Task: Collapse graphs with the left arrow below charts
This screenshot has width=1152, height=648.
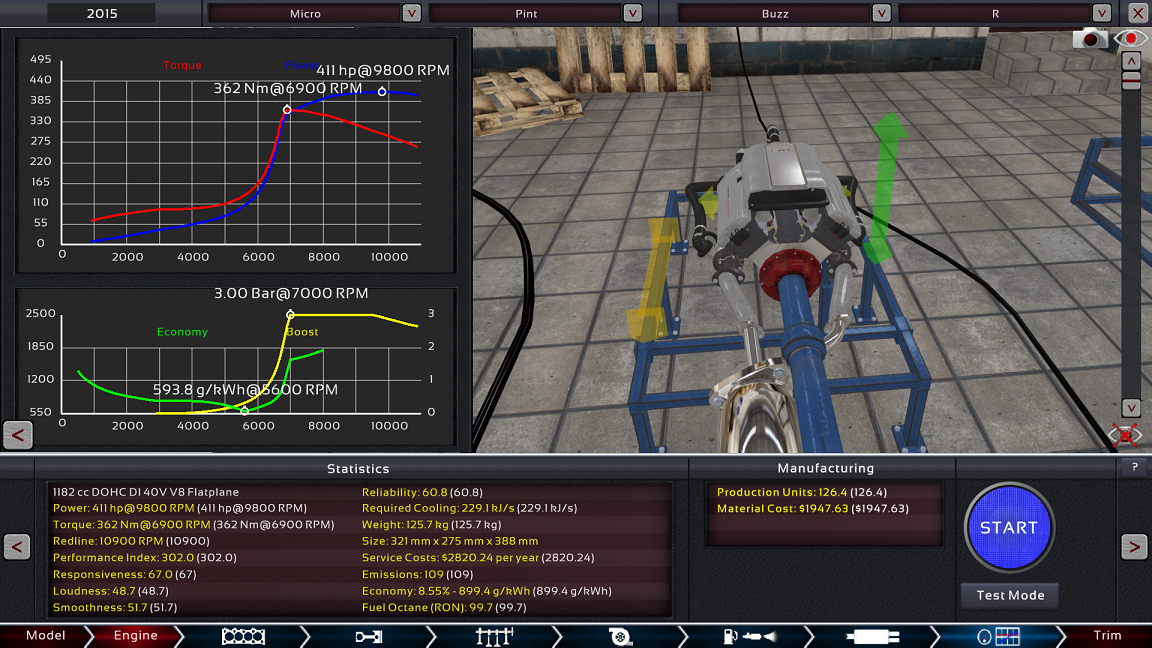Action: click(x=18, y=435)
